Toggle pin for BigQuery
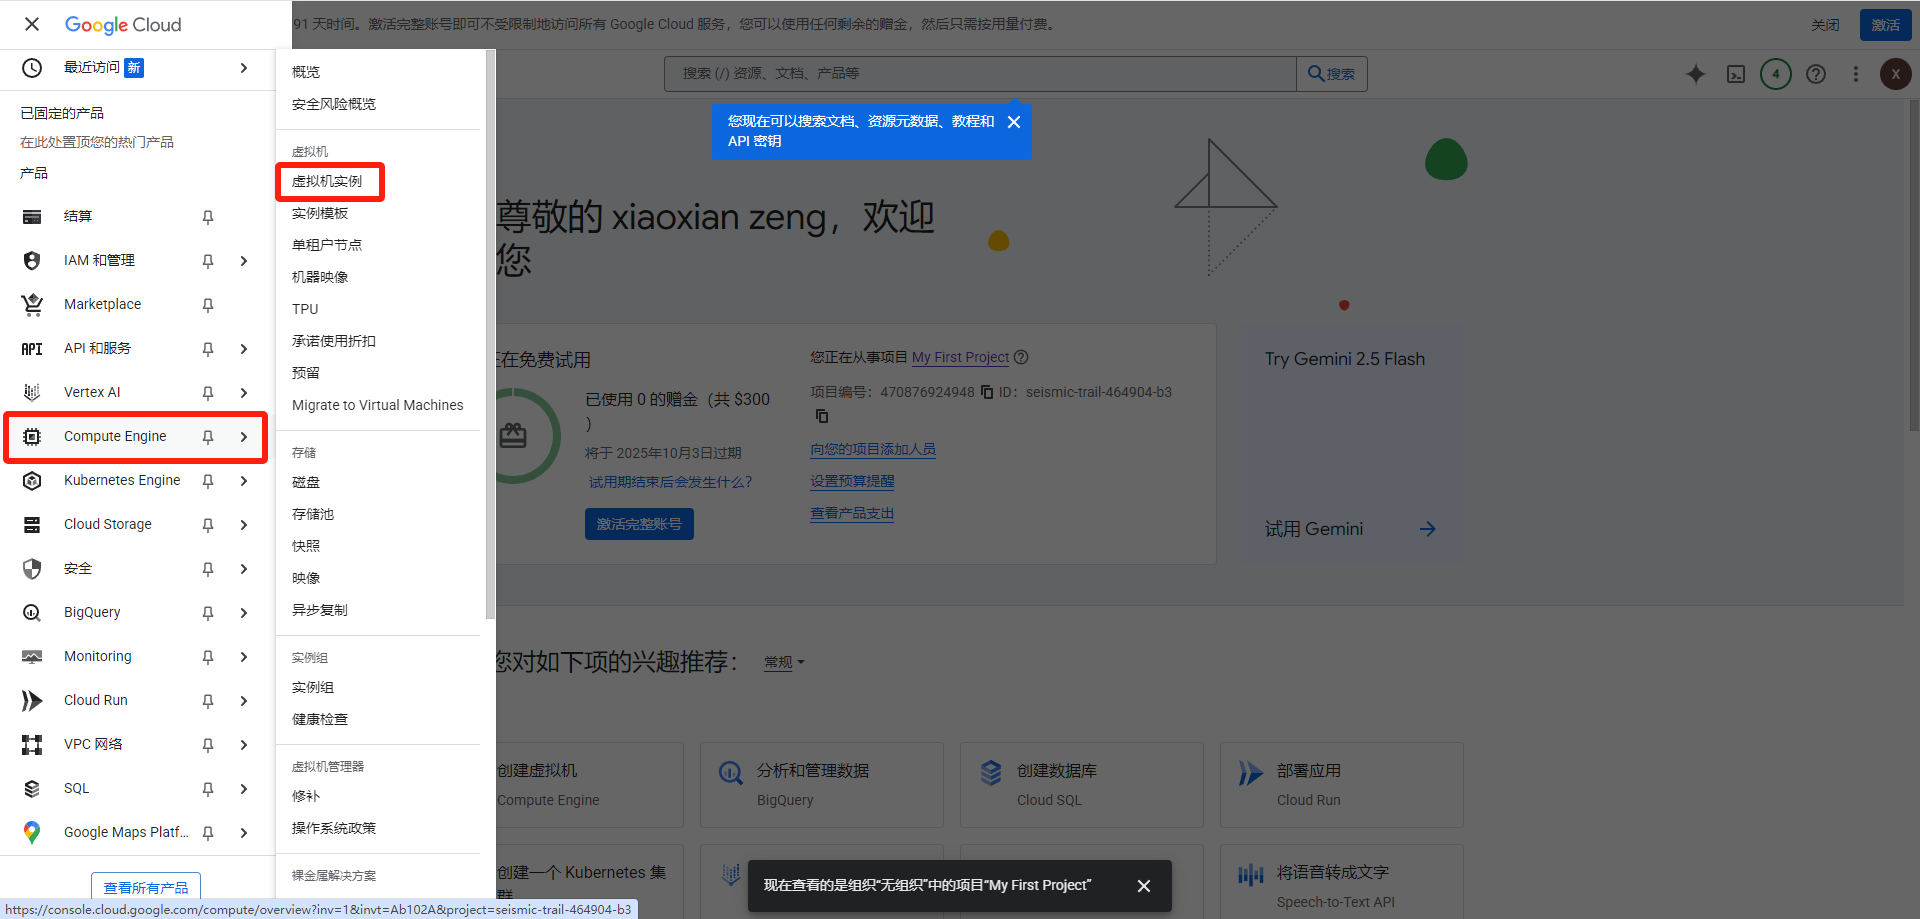This screenshot has height=919, width=1920. click(x=208, y=613)
